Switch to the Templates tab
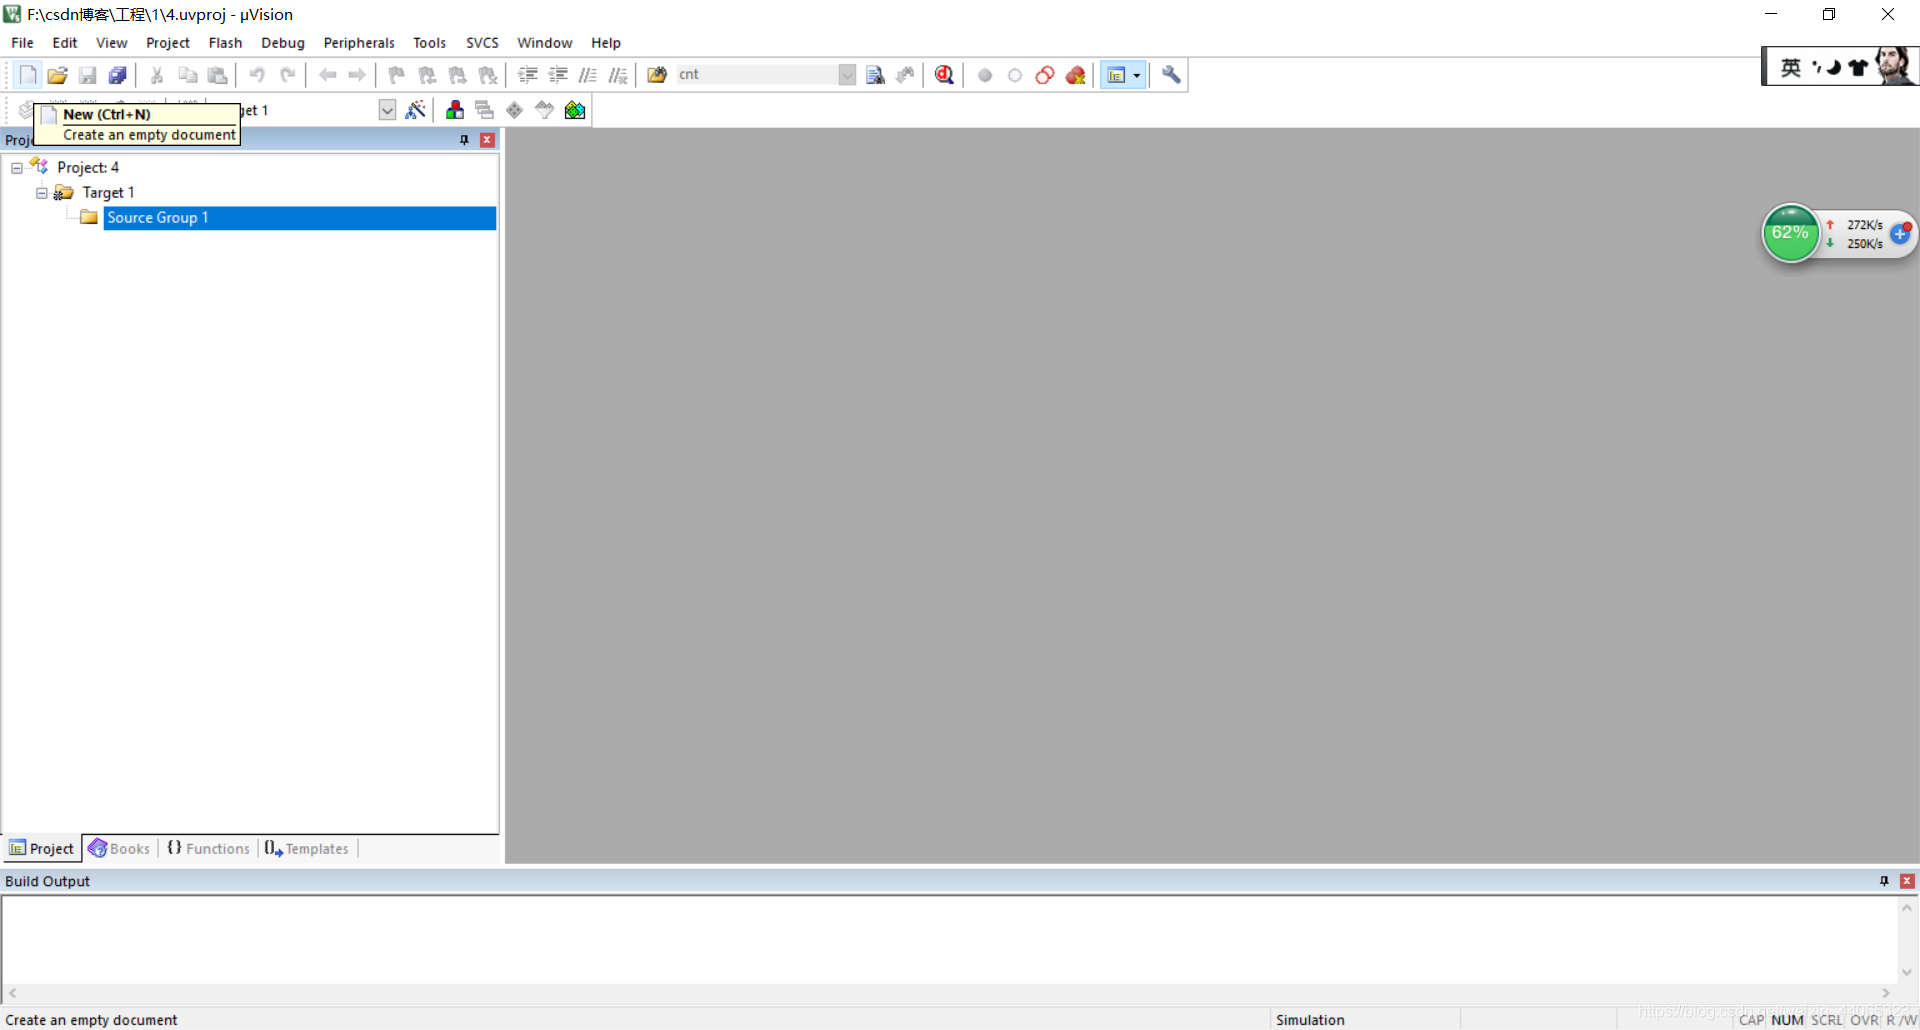Image resolution: width=1920 pixels, height=1030 pixels. coord(307,849)
